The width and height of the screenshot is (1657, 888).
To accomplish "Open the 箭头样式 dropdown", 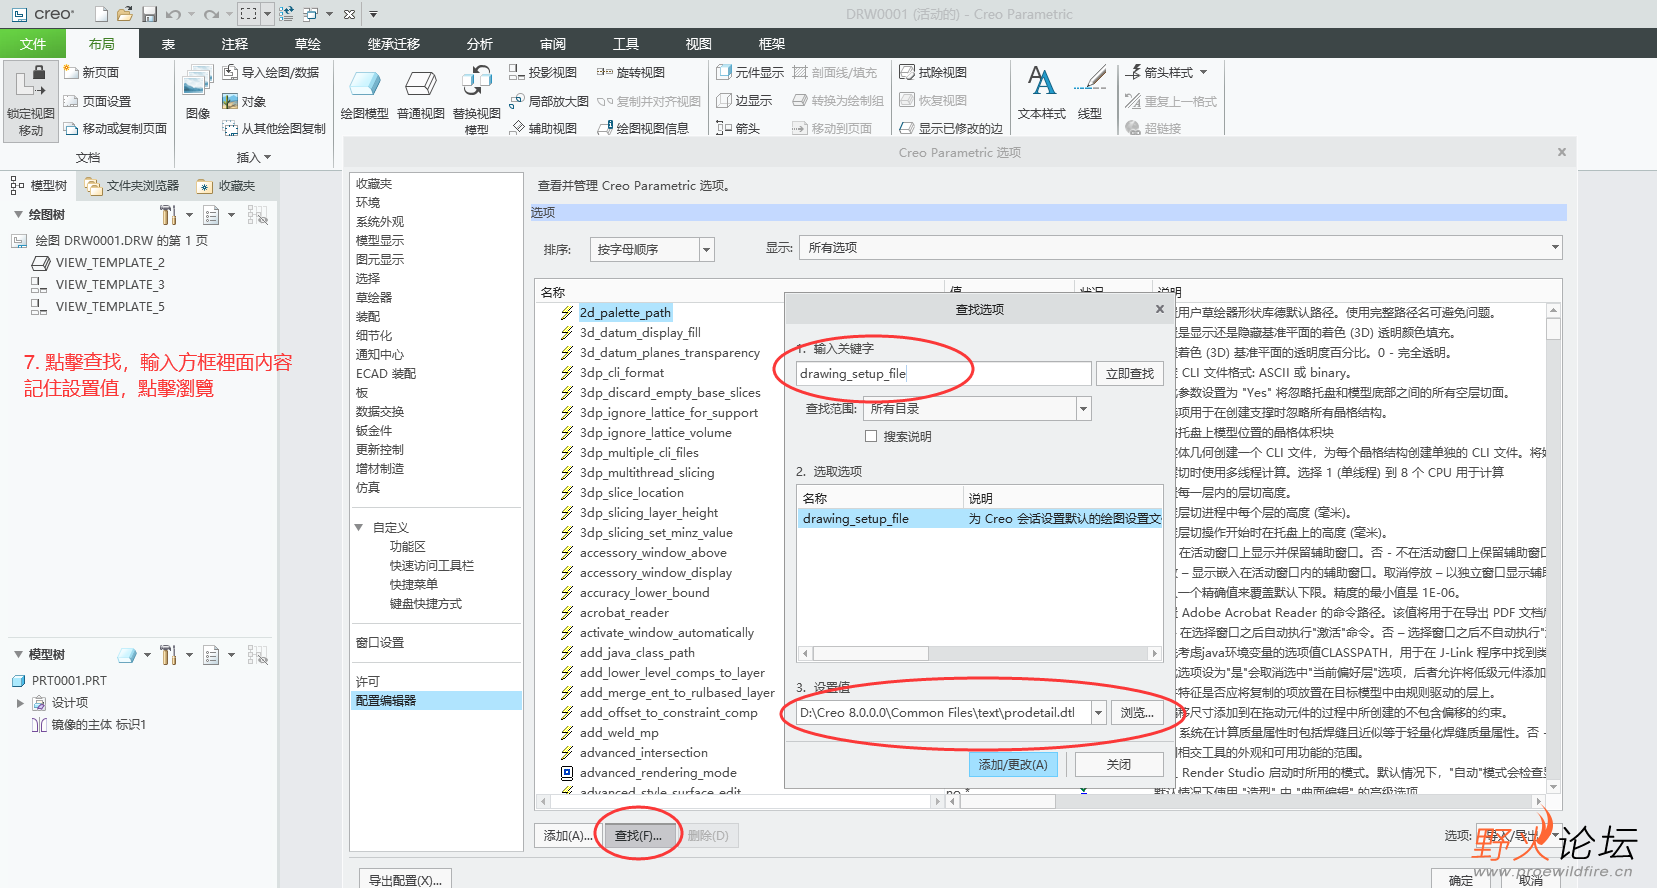I will tap(1203, 72).
